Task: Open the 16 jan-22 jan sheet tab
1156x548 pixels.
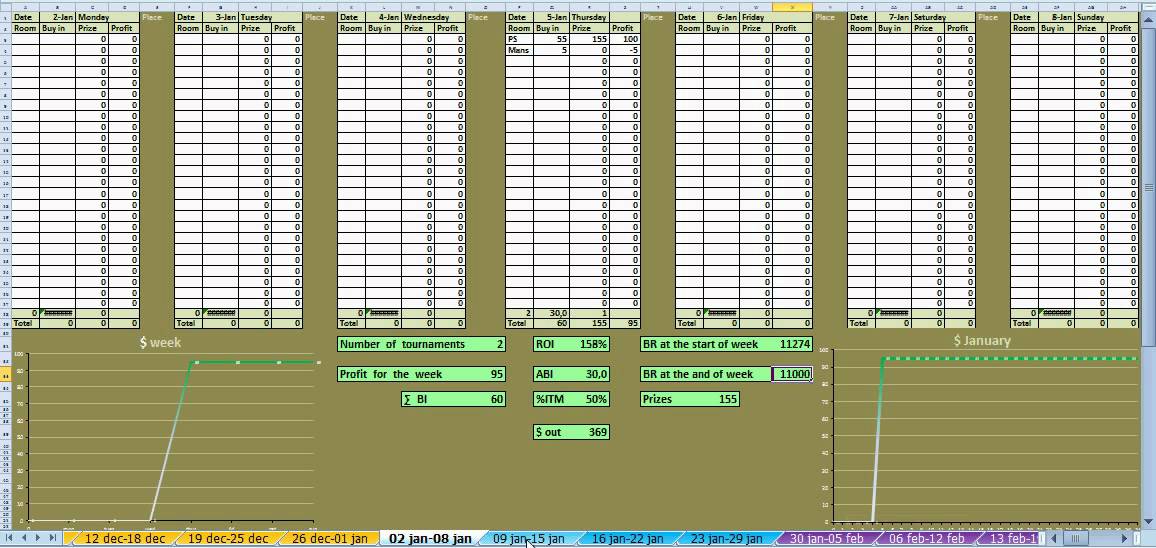Action: [x=627, y=538]
